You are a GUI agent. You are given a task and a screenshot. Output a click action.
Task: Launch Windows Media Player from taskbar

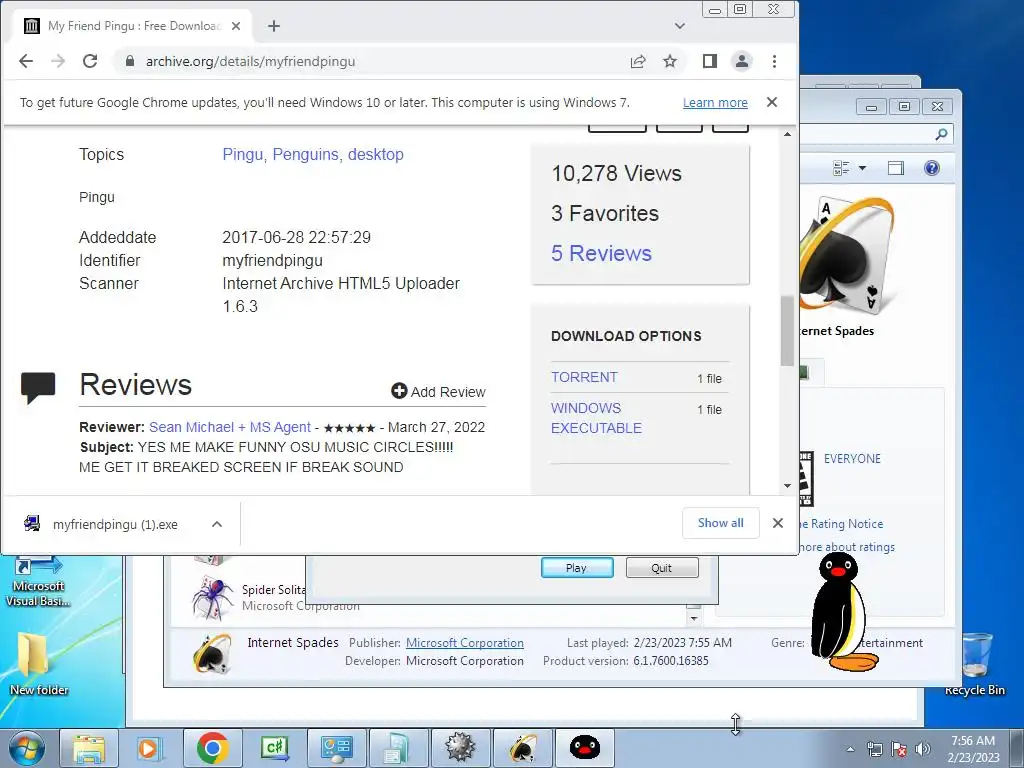click(x=148, y=748)
